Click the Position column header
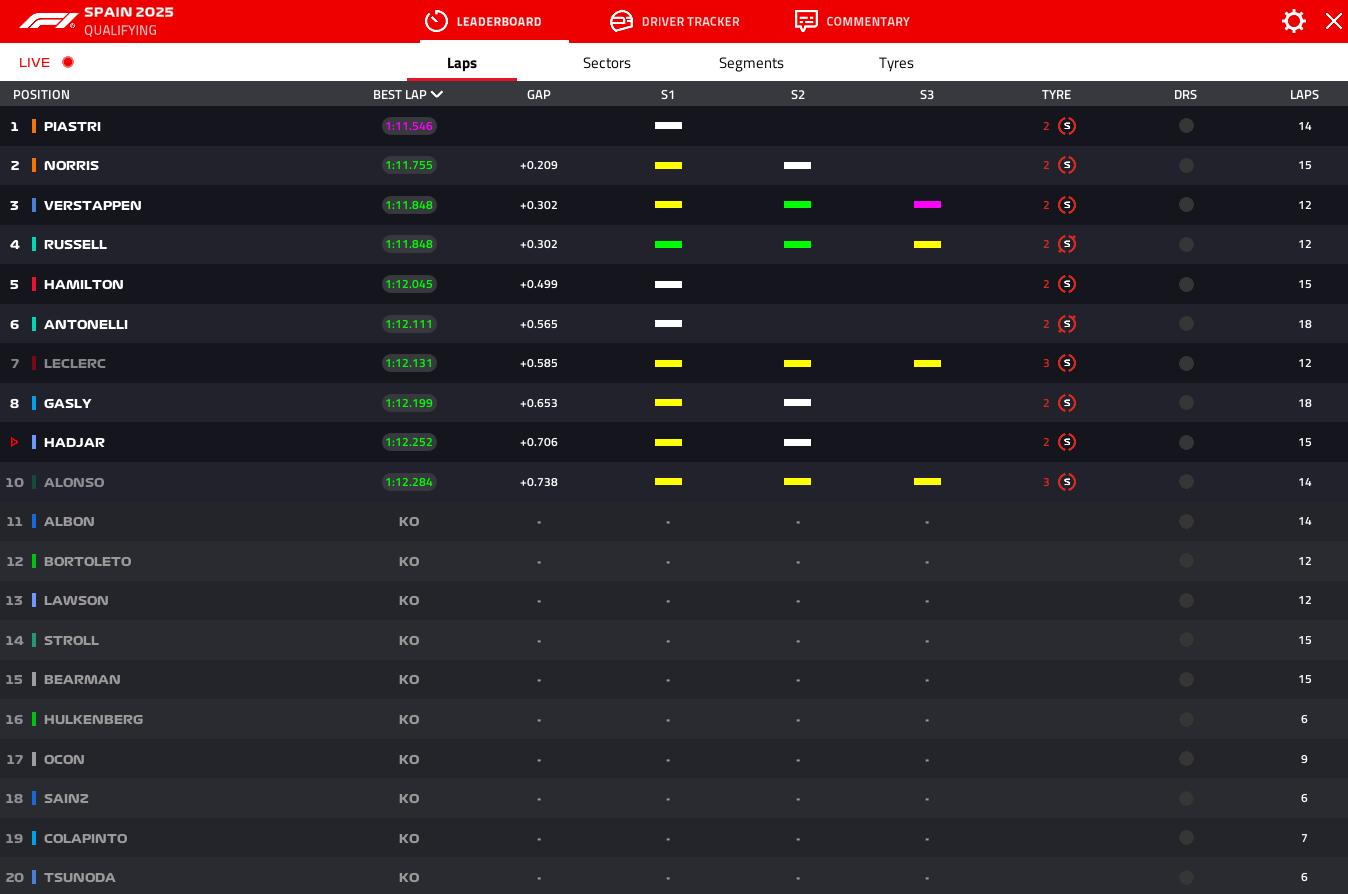 coord(41,95)
